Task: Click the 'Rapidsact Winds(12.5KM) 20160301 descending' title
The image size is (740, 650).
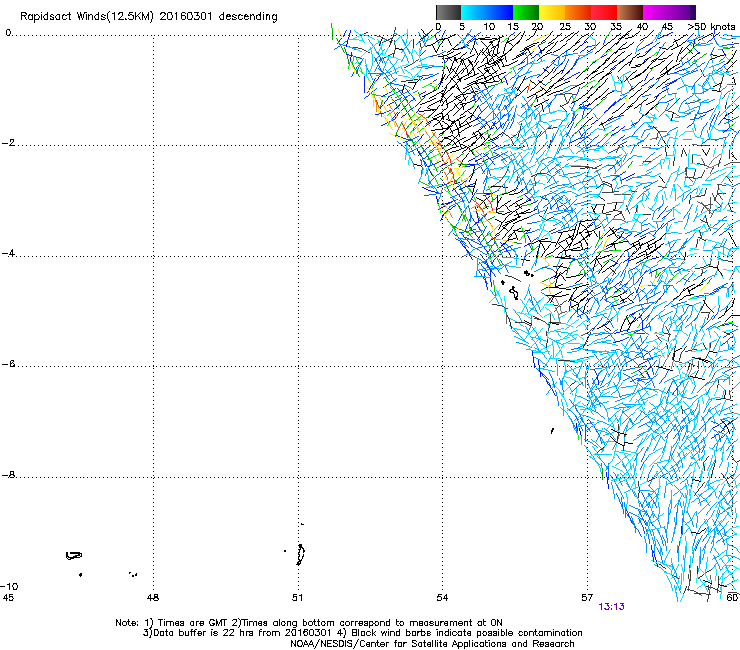Action: tap(149, 17)
